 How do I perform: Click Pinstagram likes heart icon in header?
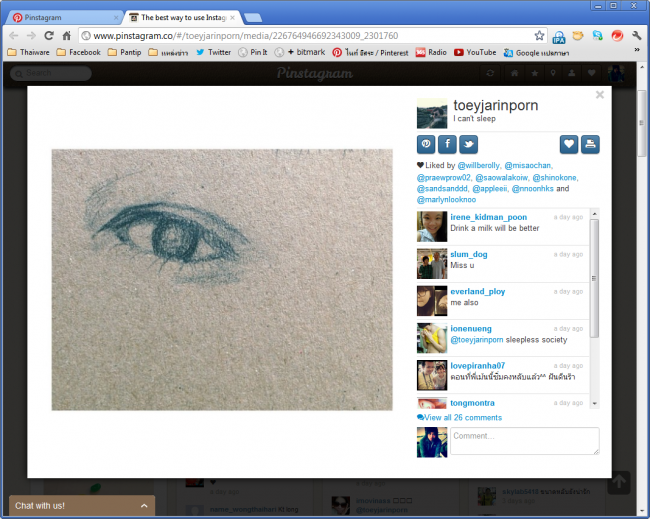592,73
